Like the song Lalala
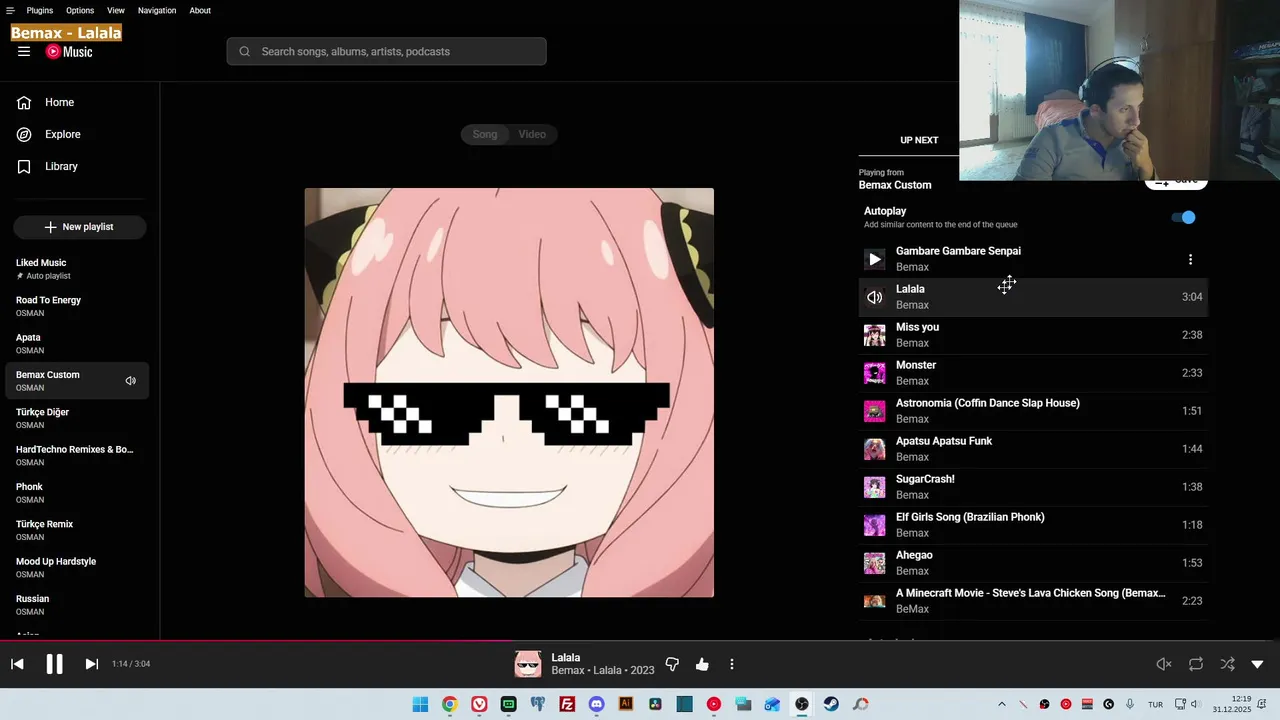This screenshot has height=720, width=1280. [702, 664]
